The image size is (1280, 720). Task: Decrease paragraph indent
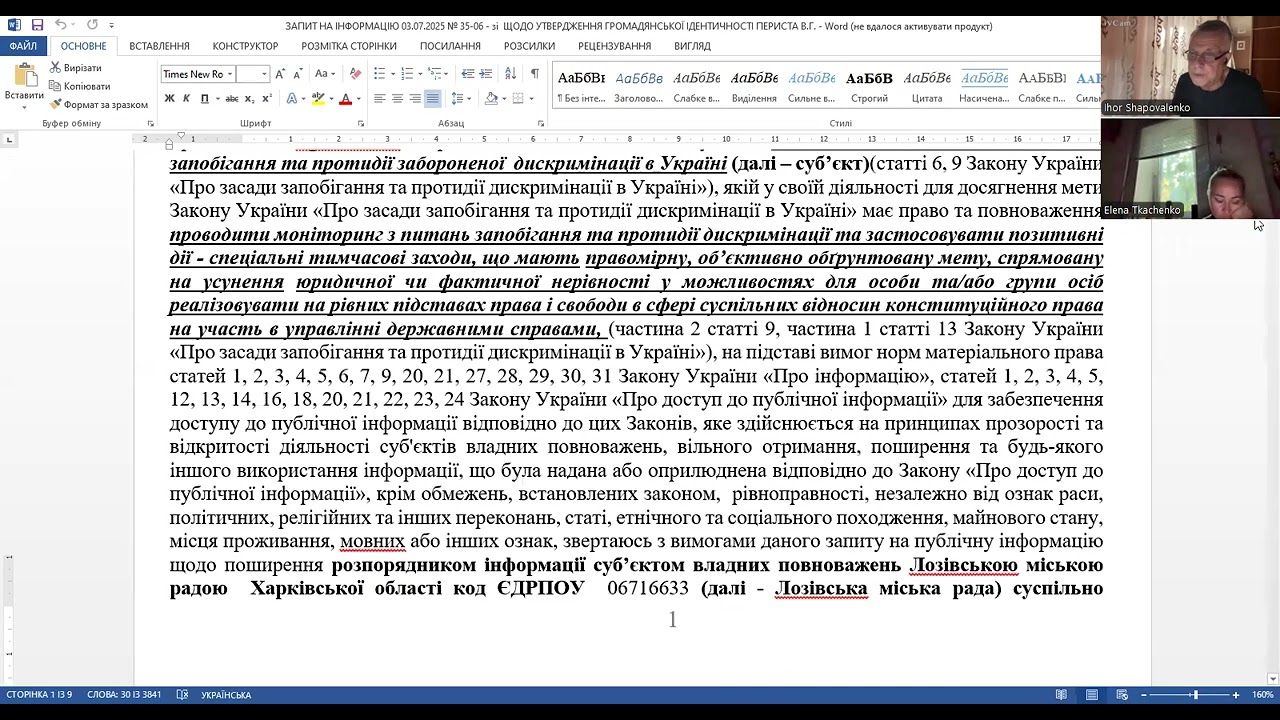click(468, 74)
